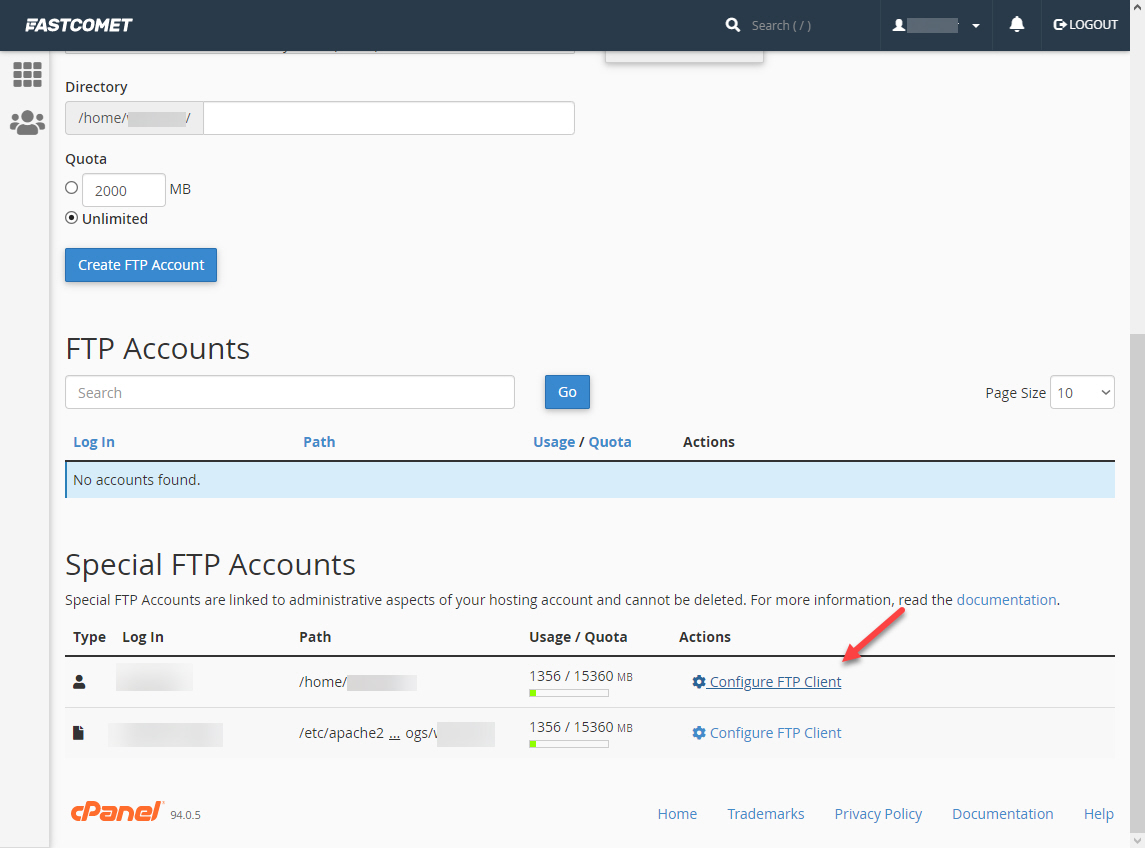Viewport: 1145px width, 848px height.
Task: Click the FTP Accounts search field
Action: [290, 392]
